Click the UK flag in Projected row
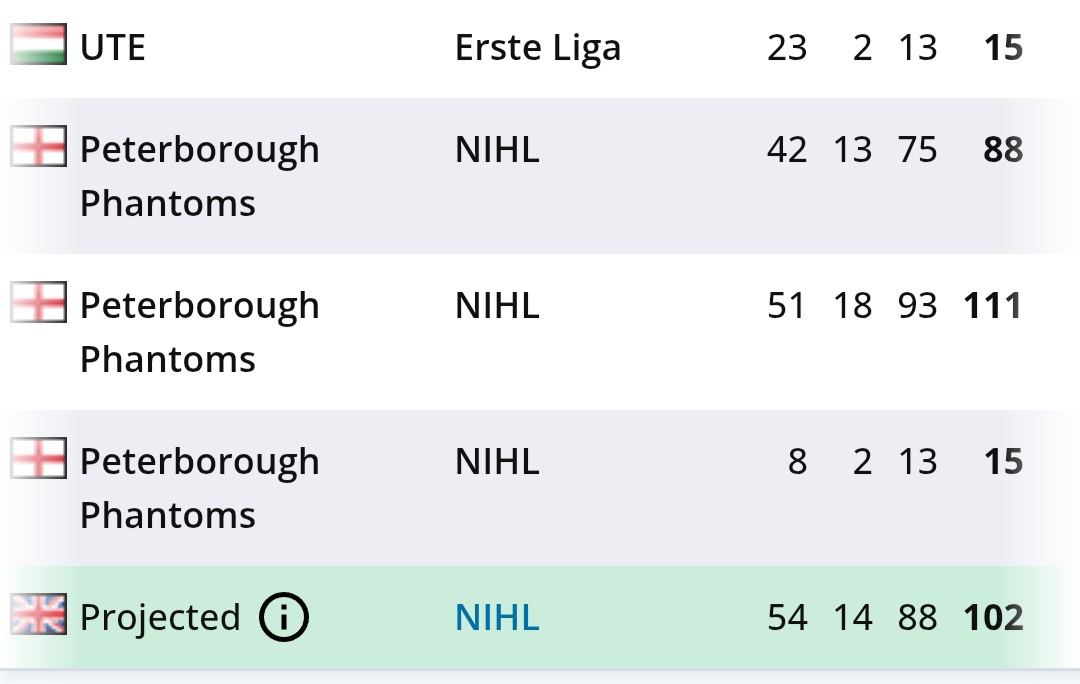The image size is (1080, 684). point(39,614)
